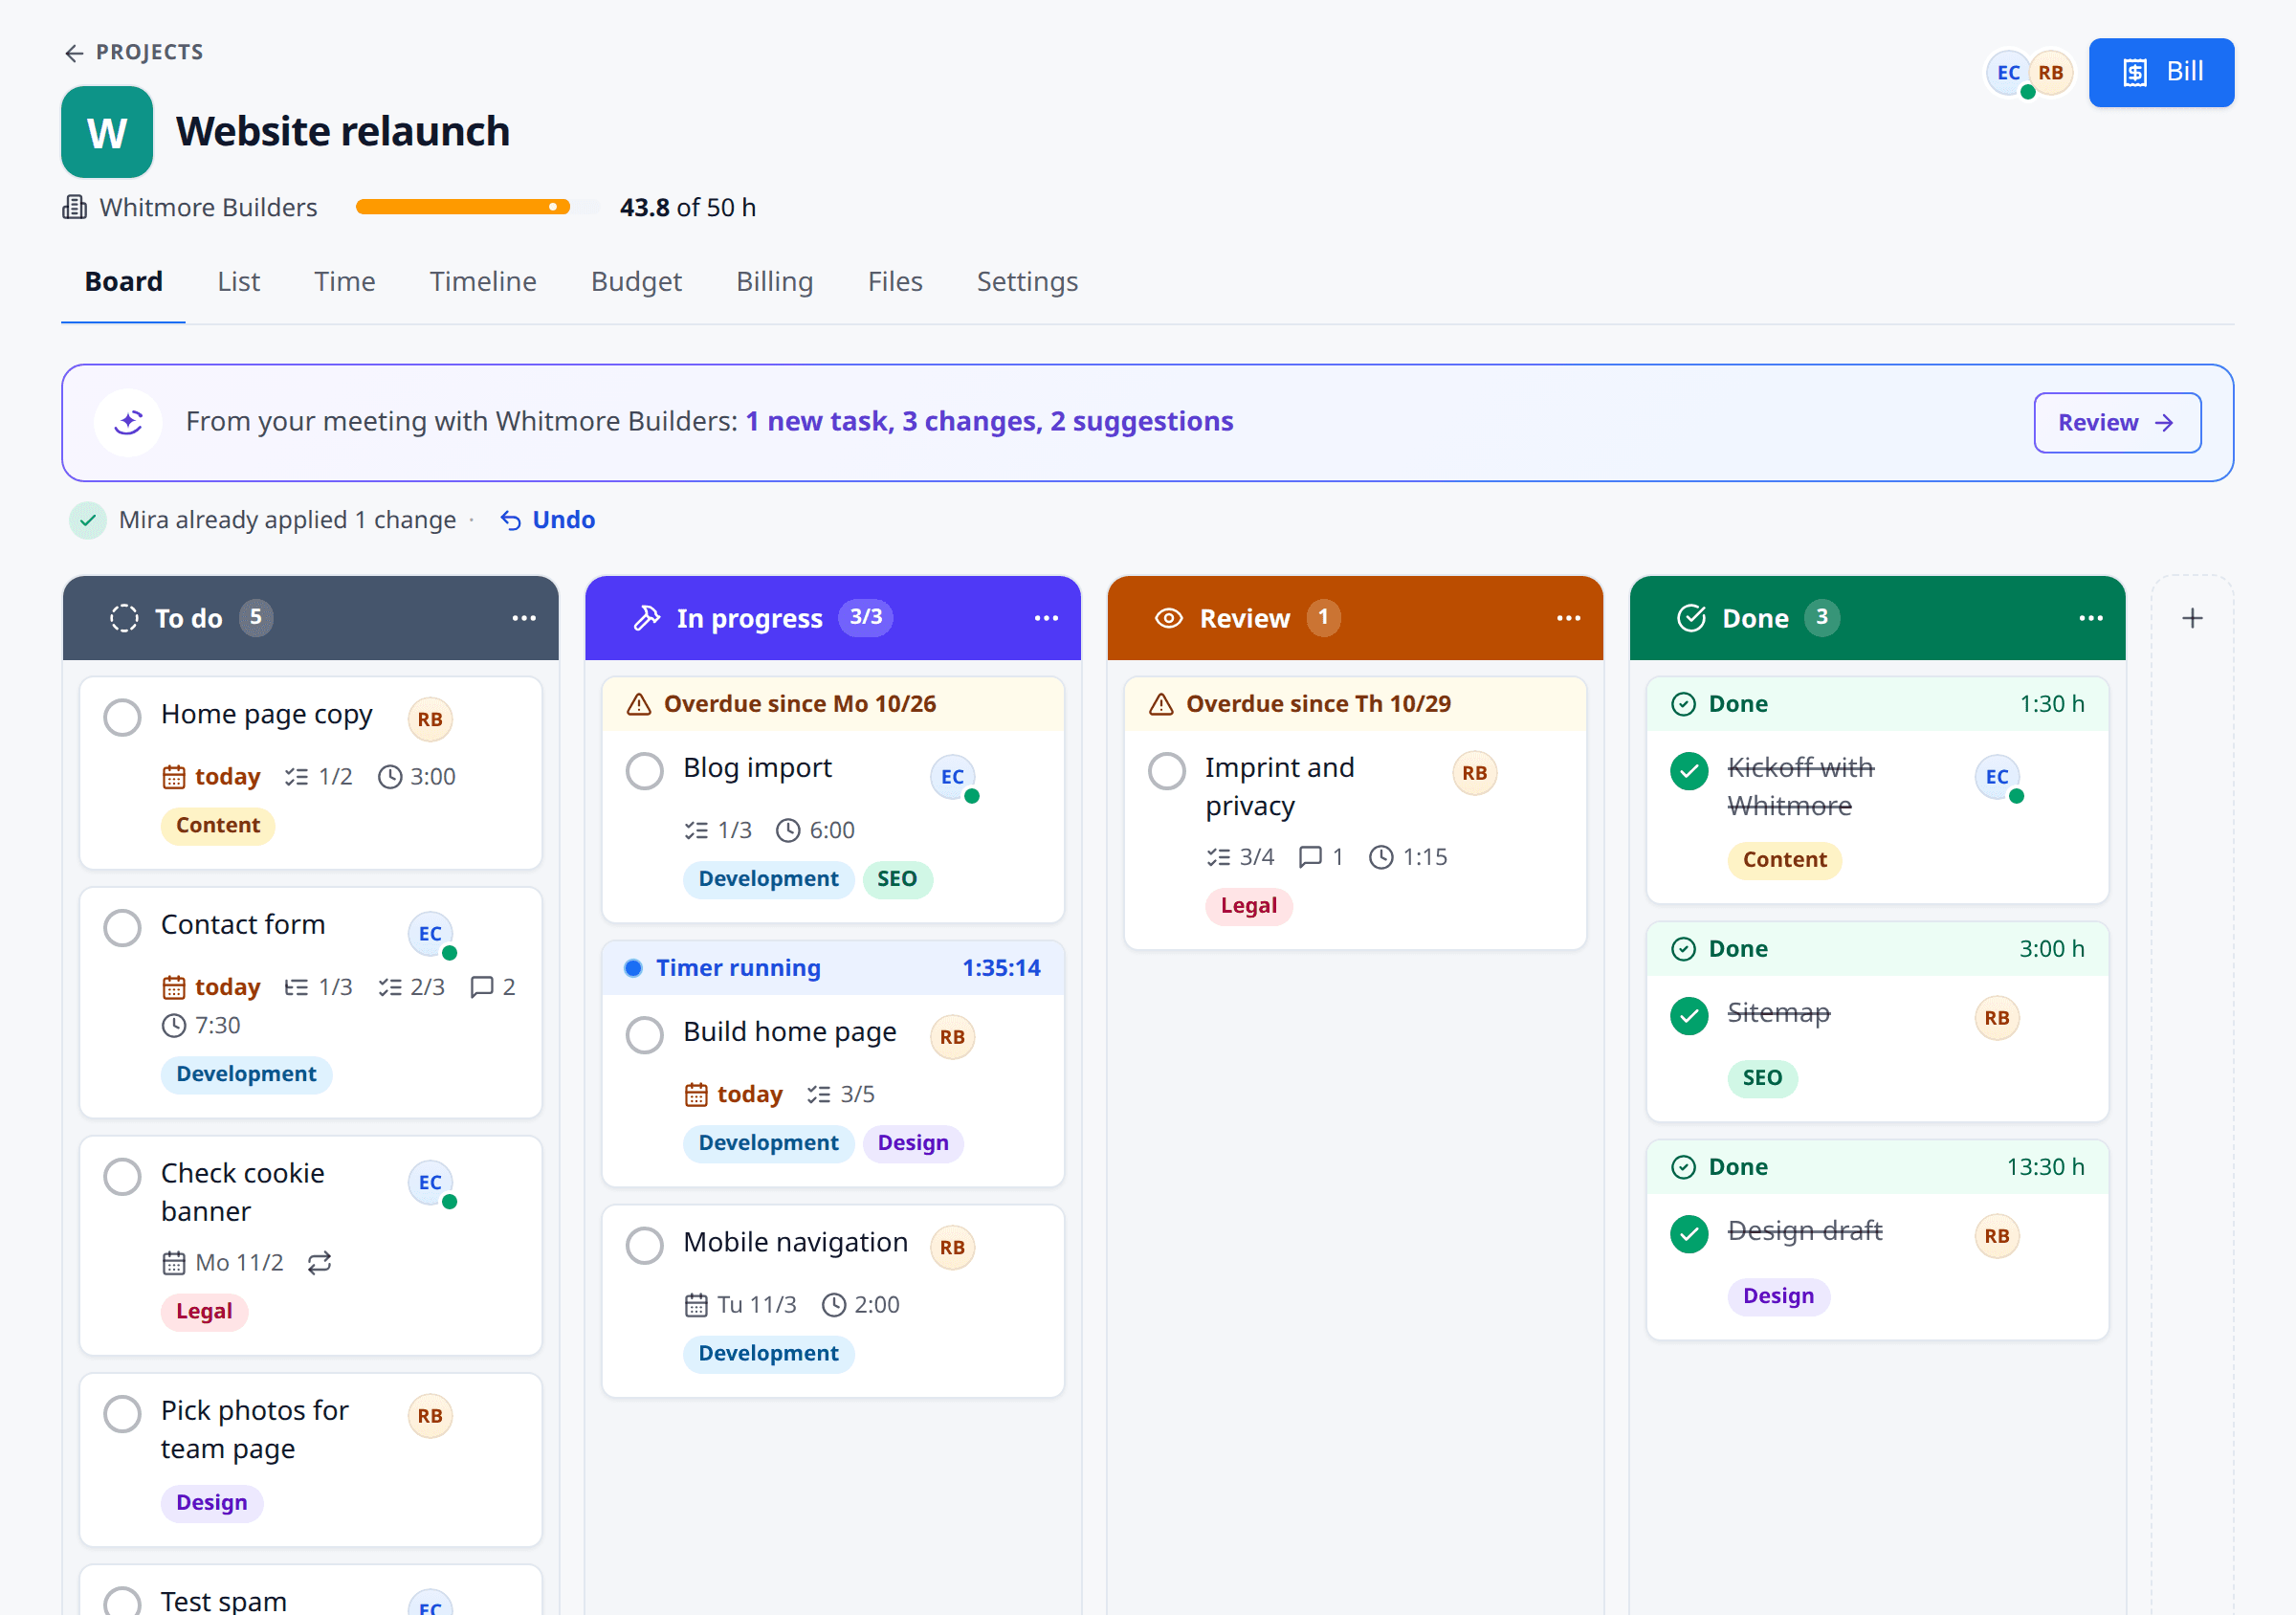Image resolution: width=2296 pixels, height=1615 pixels.
Task: Open the Done column options menu
Action: point(2091,618)
